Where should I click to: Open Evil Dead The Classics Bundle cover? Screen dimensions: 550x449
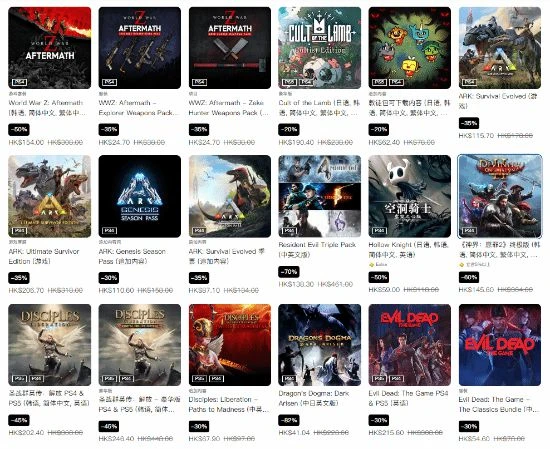click(500, 345)
